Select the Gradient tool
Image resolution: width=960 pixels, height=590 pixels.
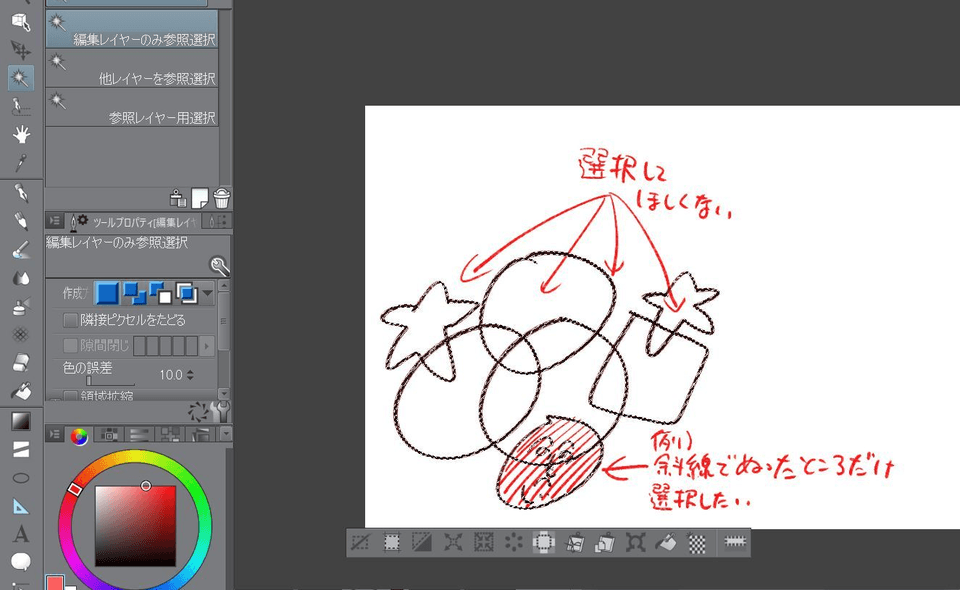coord(21,421)
